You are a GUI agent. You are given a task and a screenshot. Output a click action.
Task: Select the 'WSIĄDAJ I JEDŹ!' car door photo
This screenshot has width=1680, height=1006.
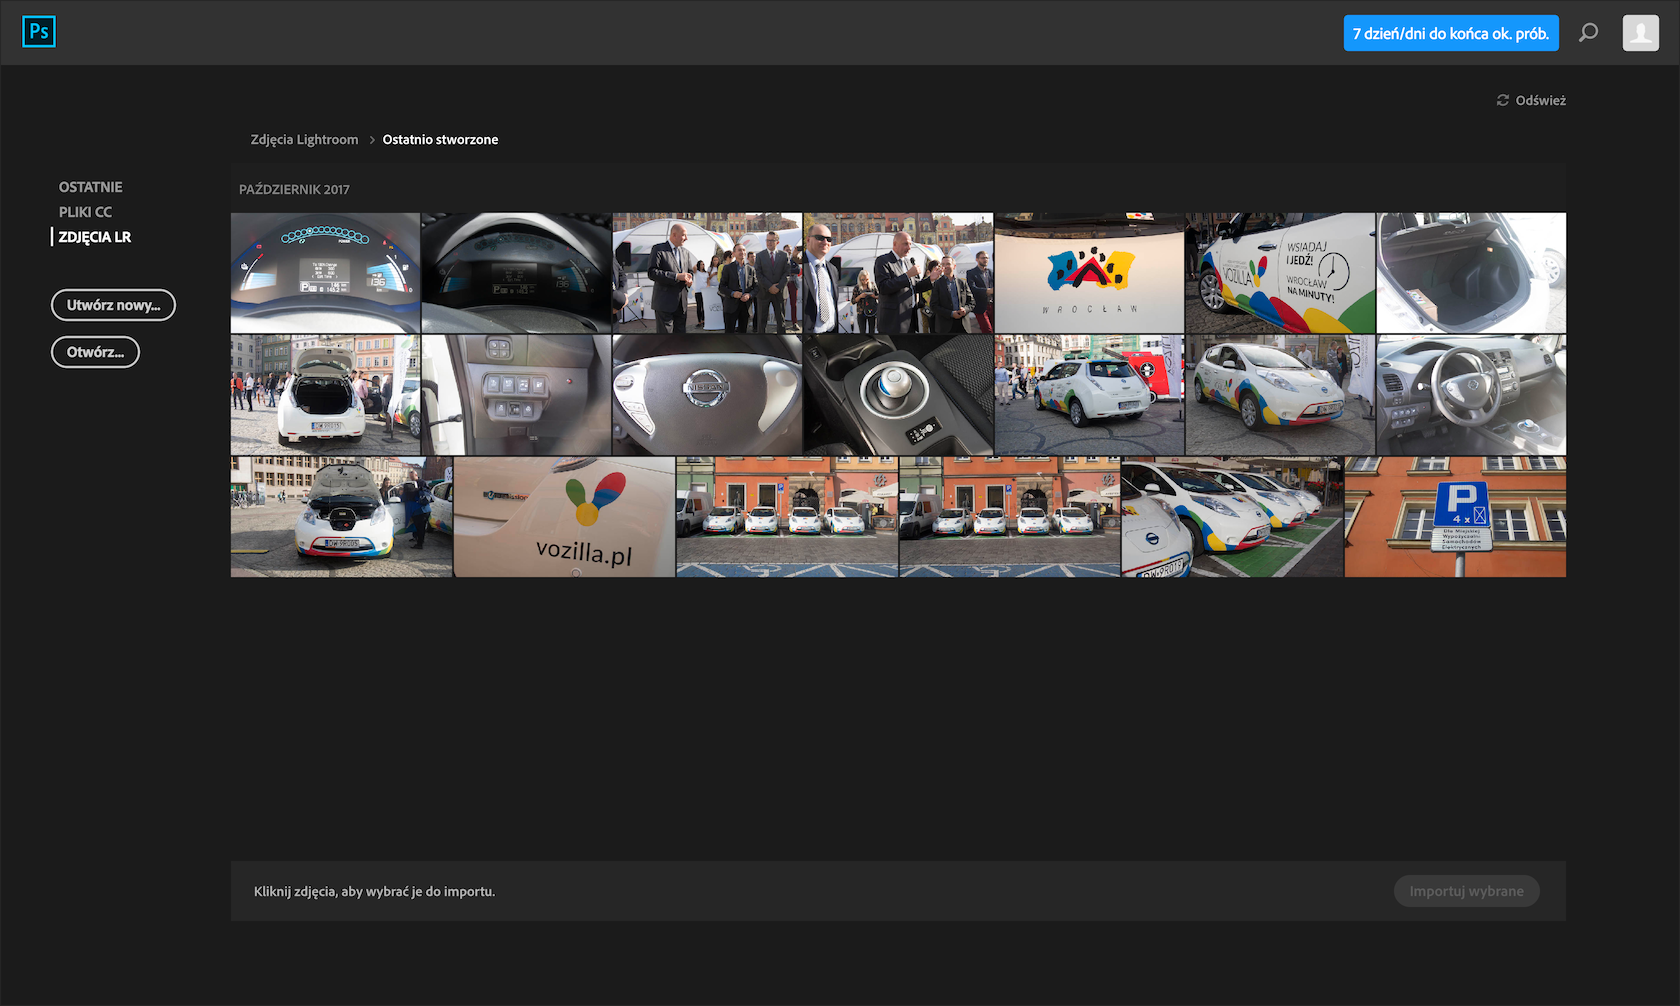[1280, 273]
